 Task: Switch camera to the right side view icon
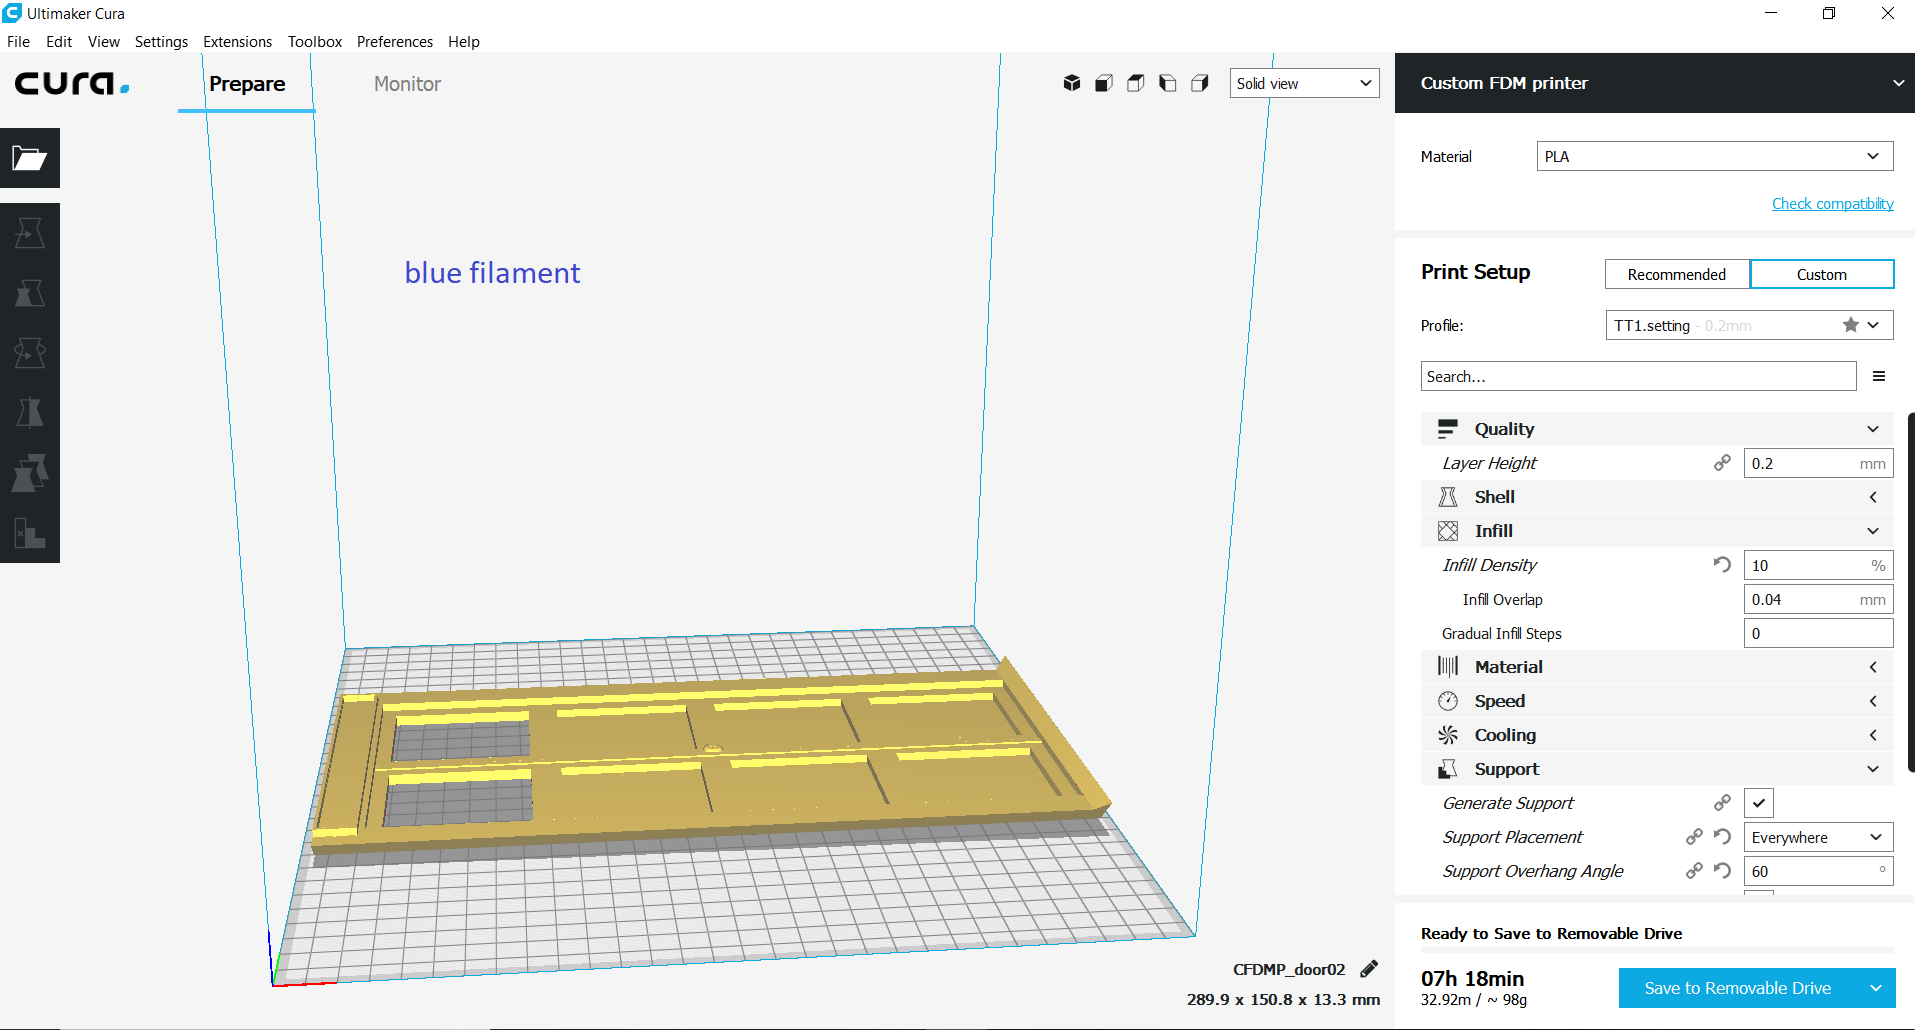tap(1200, 83)
